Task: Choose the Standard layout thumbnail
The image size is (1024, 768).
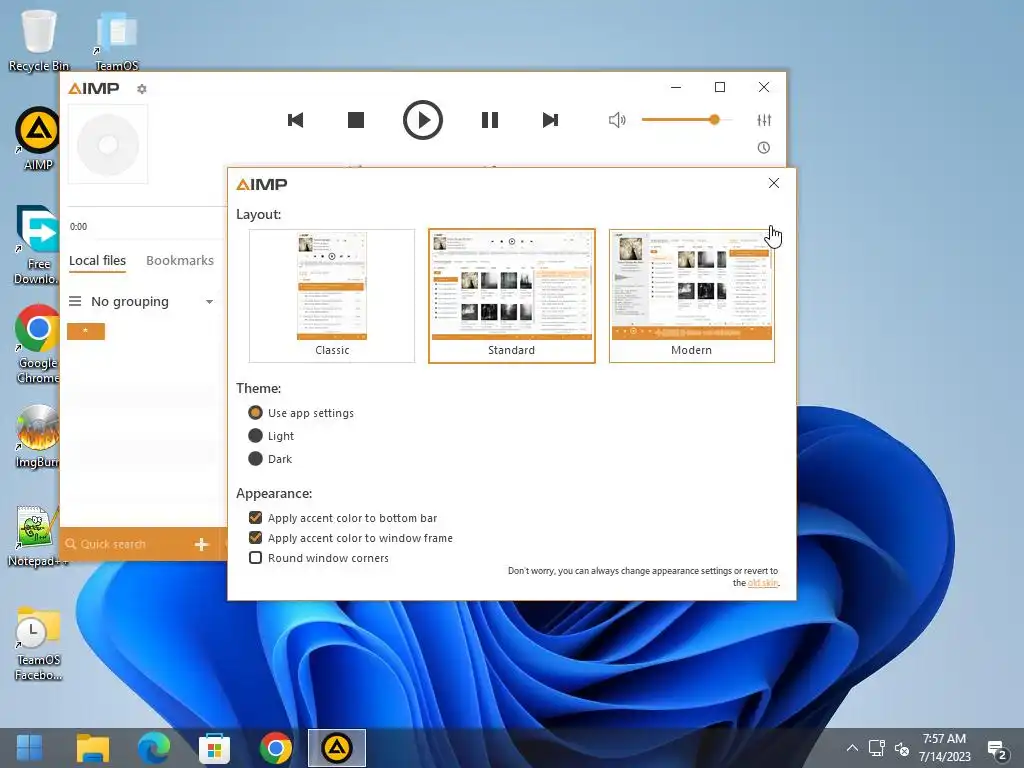Action: (511, 296)
